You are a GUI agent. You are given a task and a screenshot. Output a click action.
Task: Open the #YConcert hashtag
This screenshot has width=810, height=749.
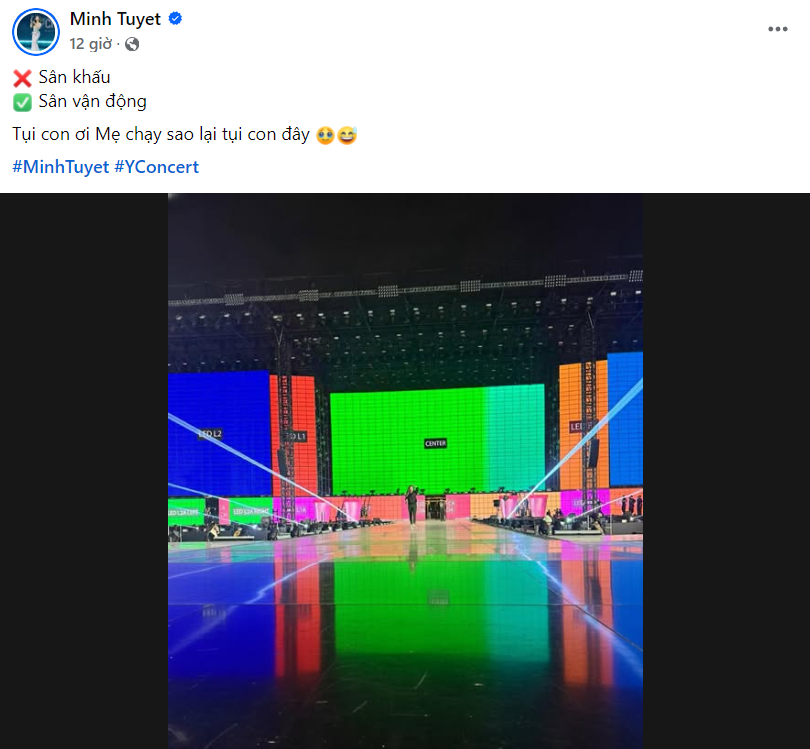156,167
